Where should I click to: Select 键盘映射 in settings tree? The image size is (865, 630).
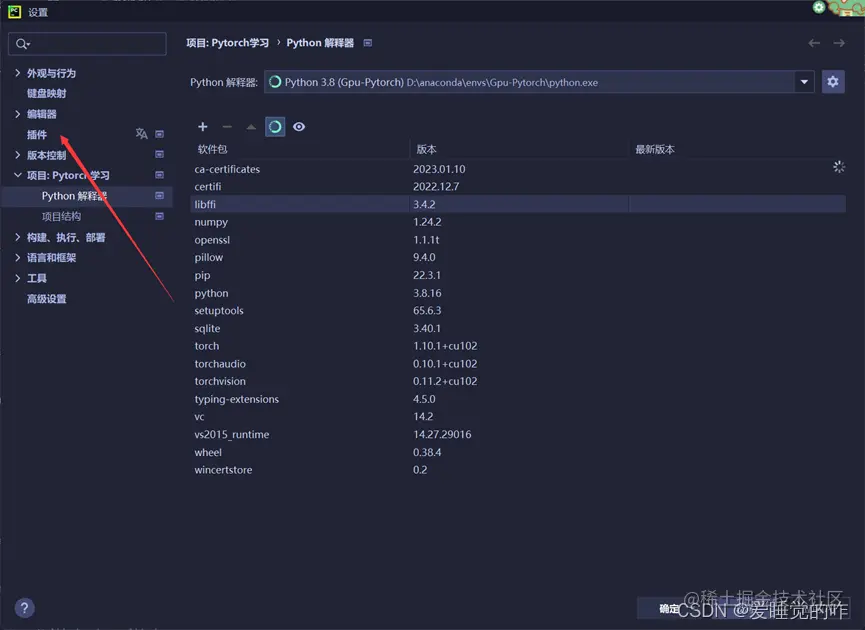coord(46,93)
